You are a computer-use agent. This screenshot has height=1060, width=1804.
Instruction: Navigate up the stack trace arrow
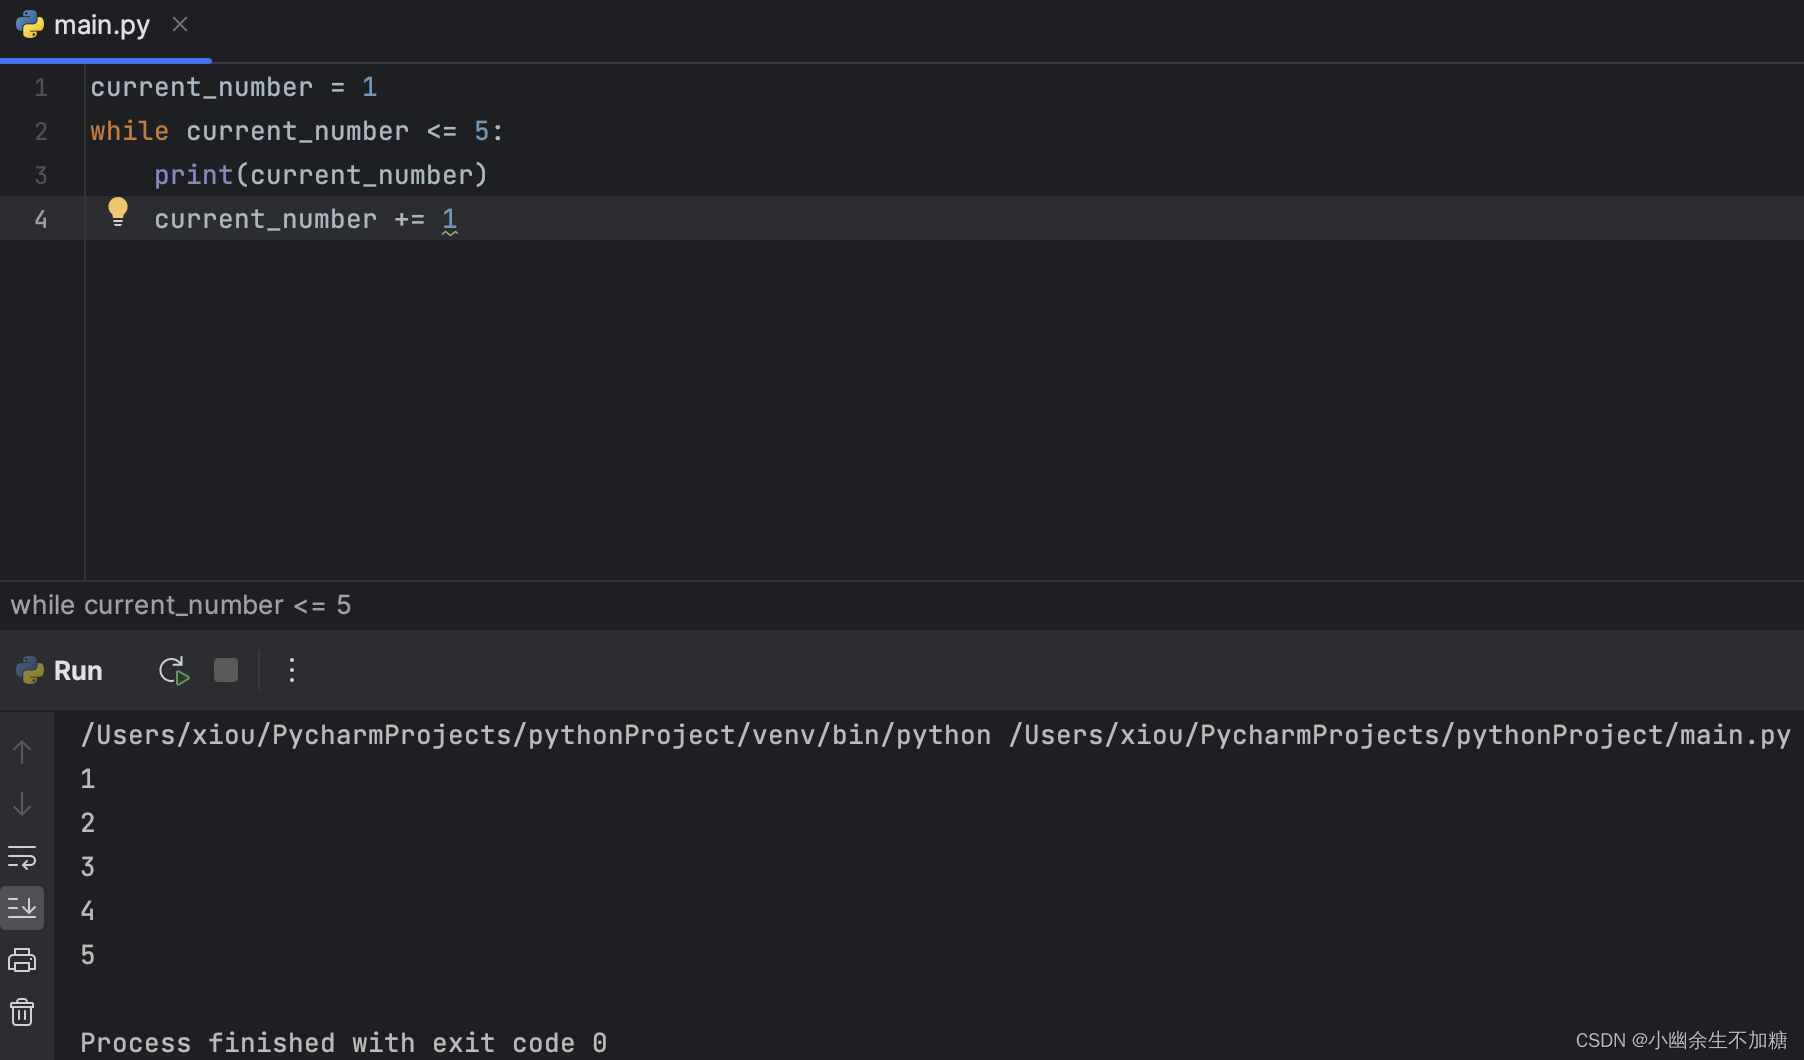[22, 751]
